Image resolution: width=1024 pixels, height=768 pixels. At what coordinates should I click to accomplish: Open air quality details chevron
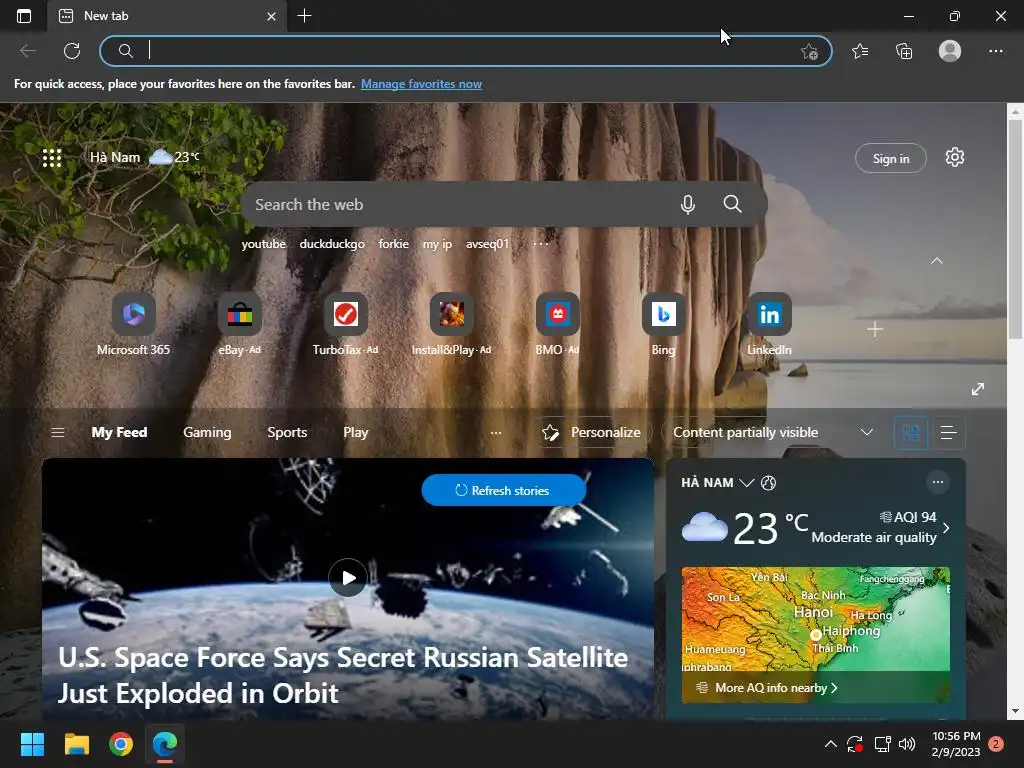(946, 528)
